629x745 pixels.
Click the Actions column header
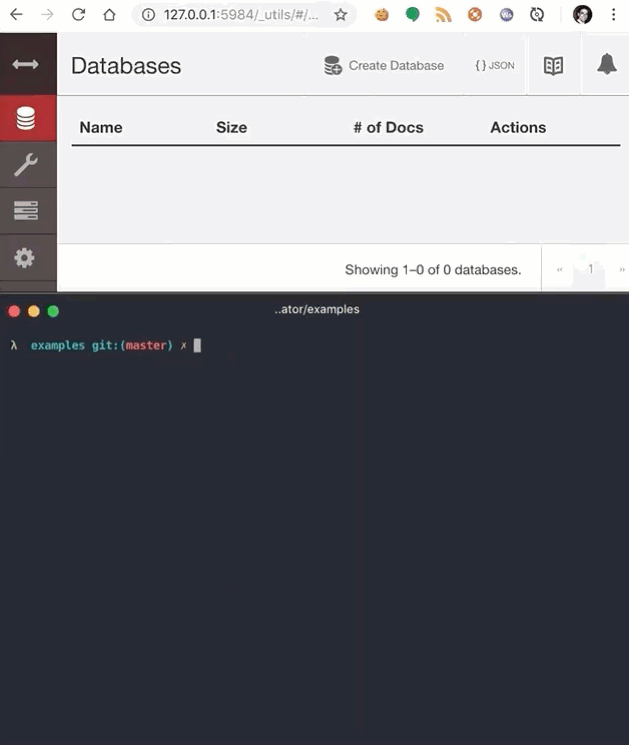518,127
